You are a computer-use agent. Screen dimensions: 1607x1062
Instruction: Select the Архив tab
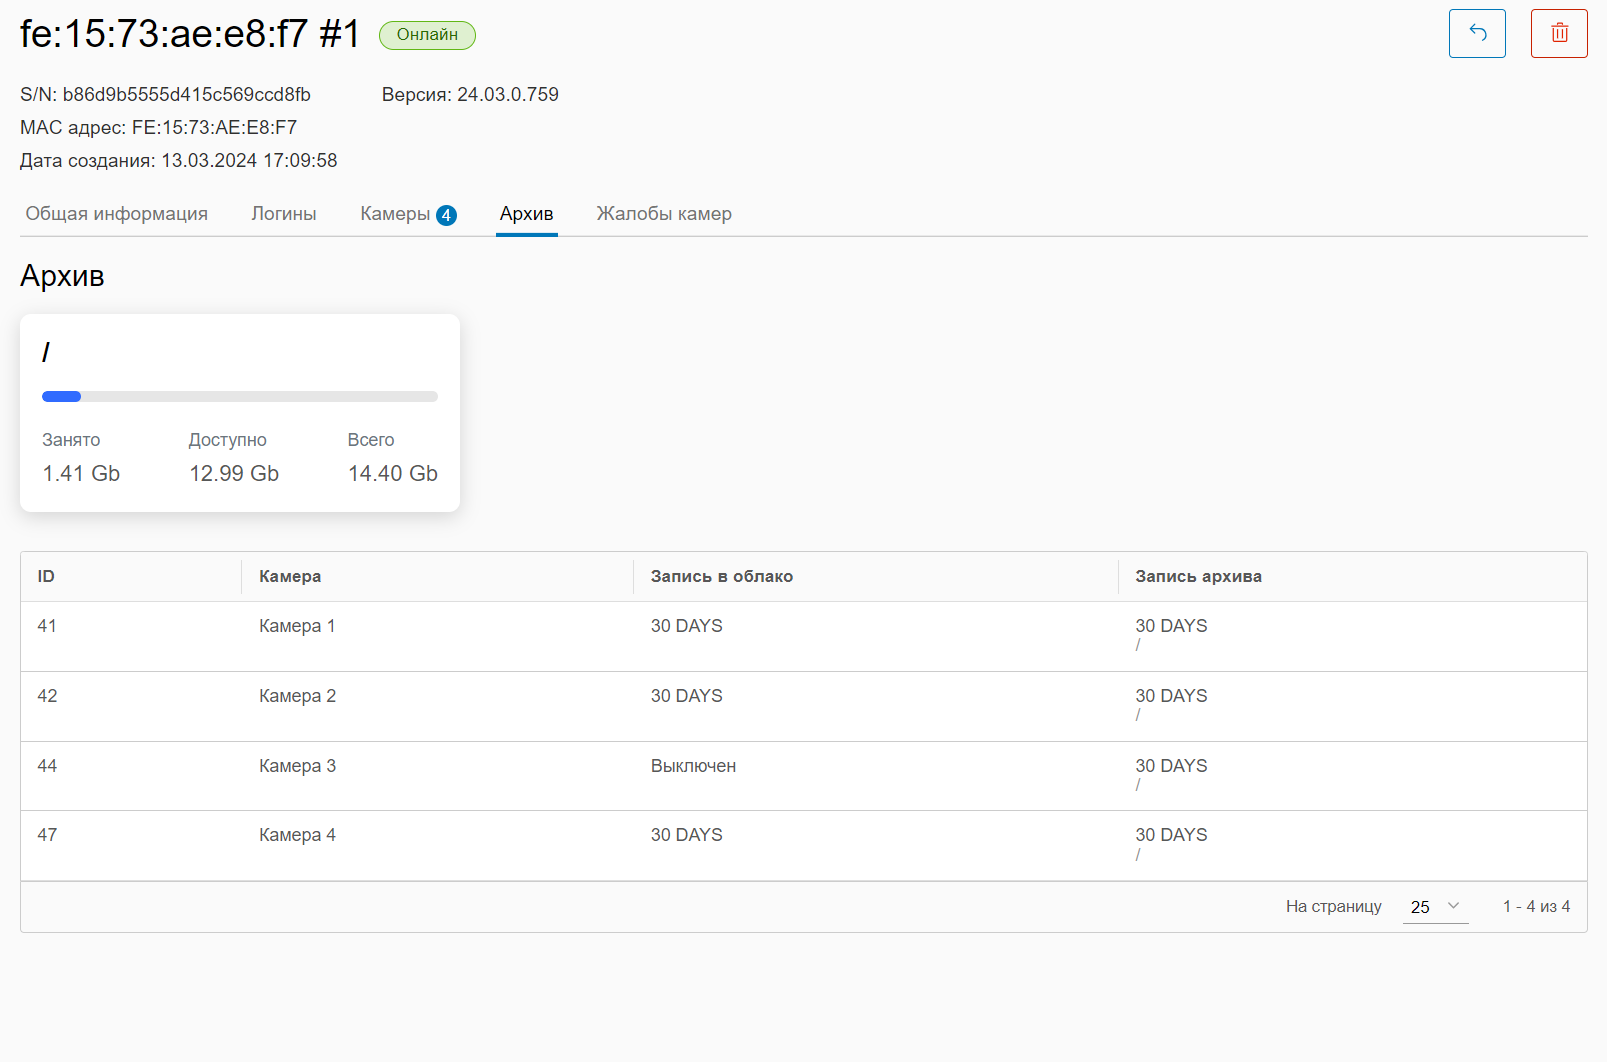tap(526, 214)
